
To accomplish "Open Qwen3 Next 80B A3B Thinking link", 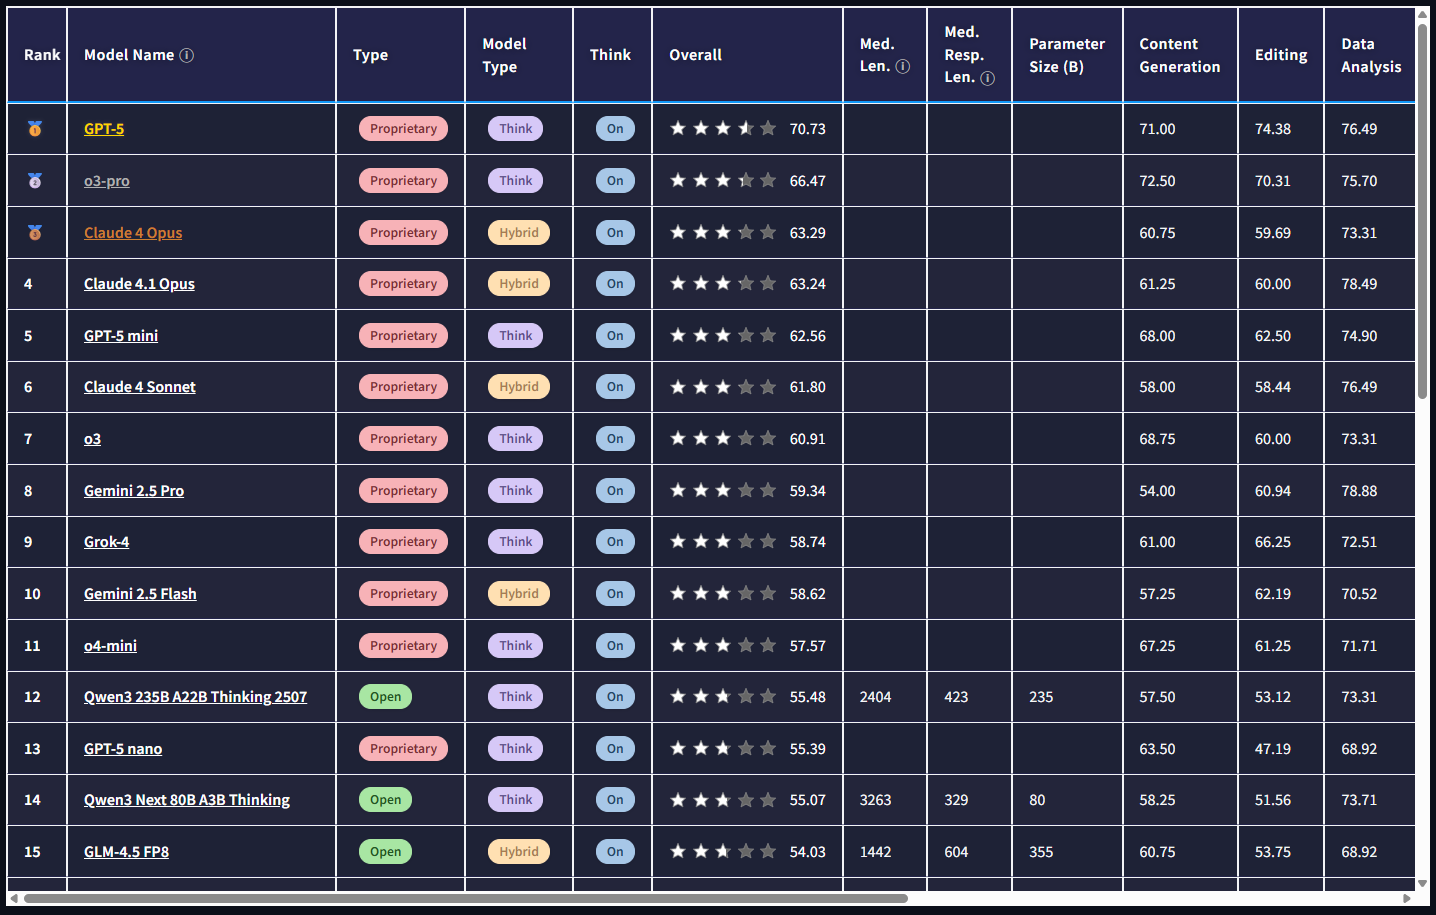I will tap(187, 800).
